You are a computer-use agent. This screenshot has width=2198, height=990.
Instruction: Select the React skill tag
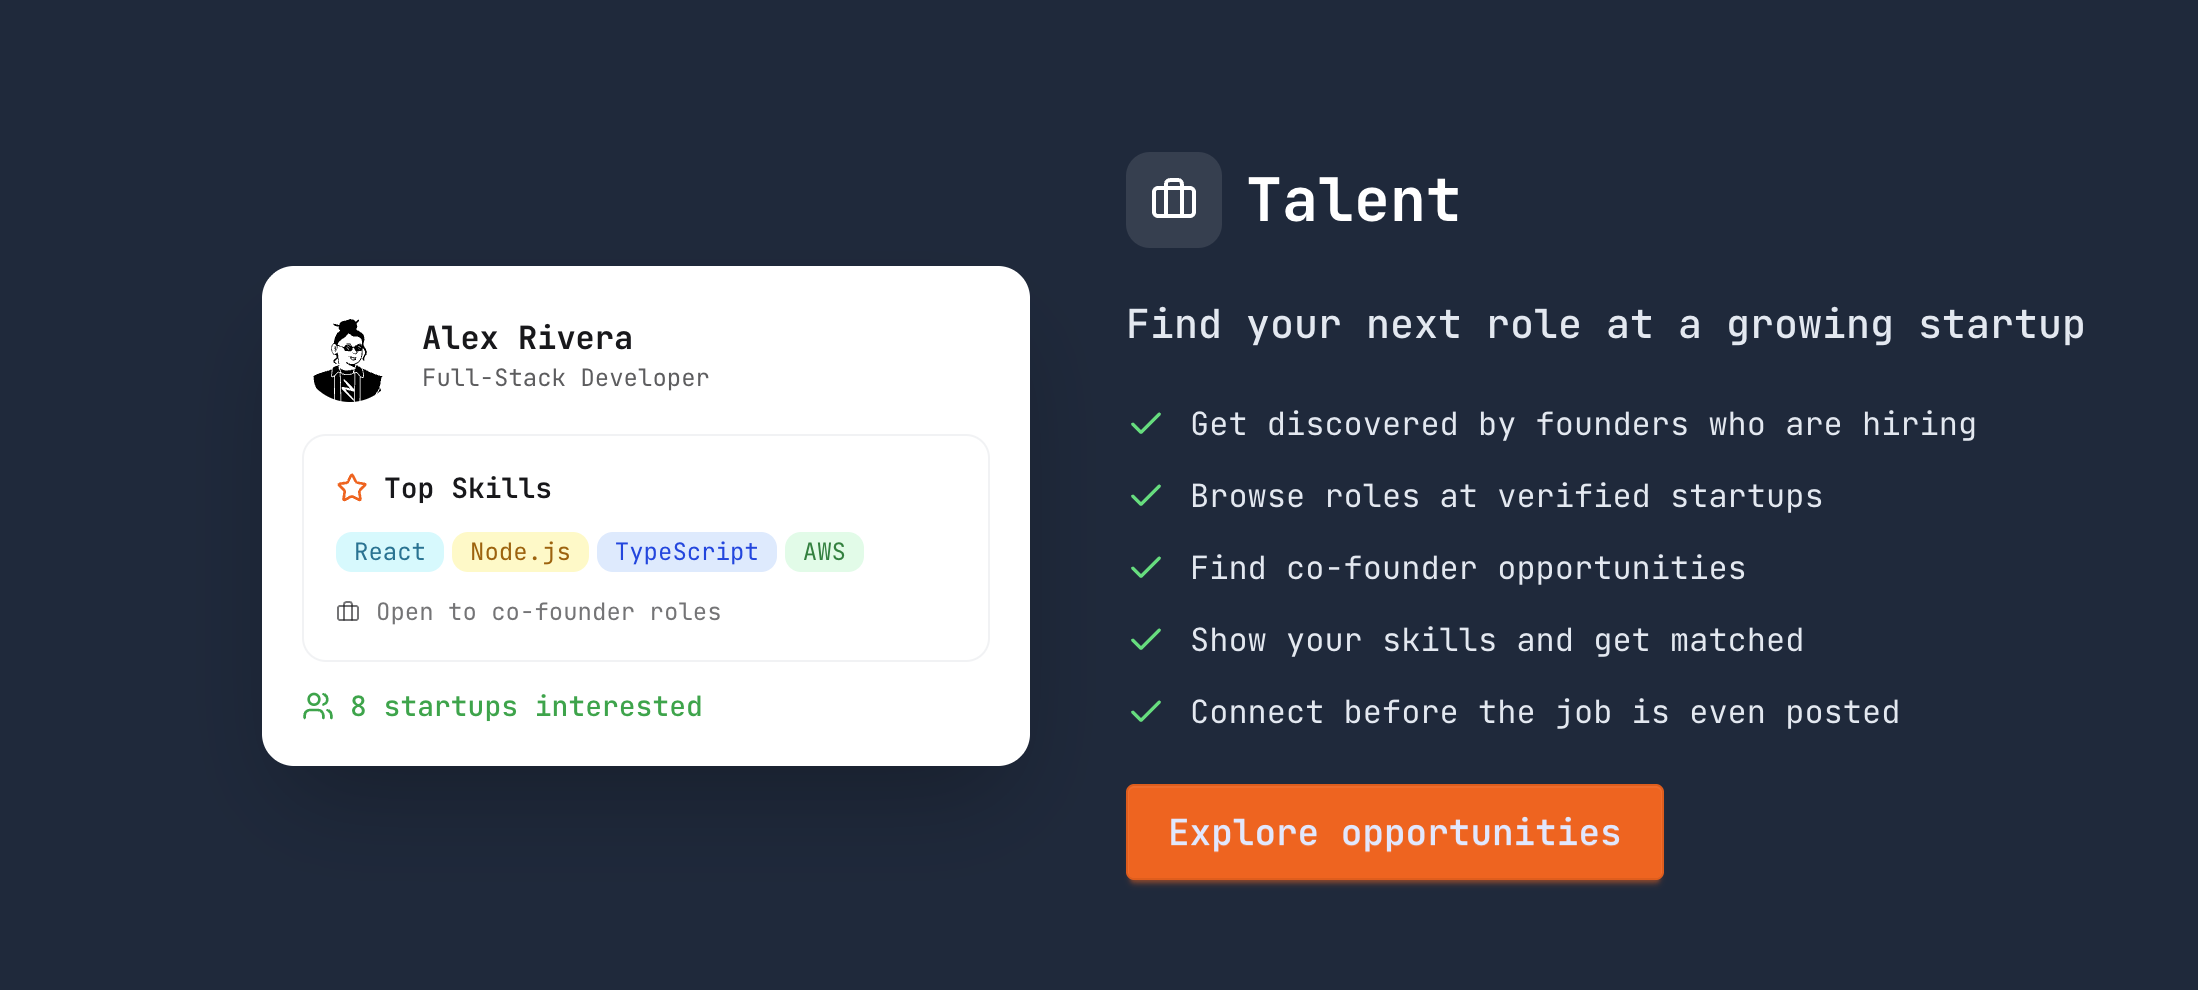(x=389, y=551)
